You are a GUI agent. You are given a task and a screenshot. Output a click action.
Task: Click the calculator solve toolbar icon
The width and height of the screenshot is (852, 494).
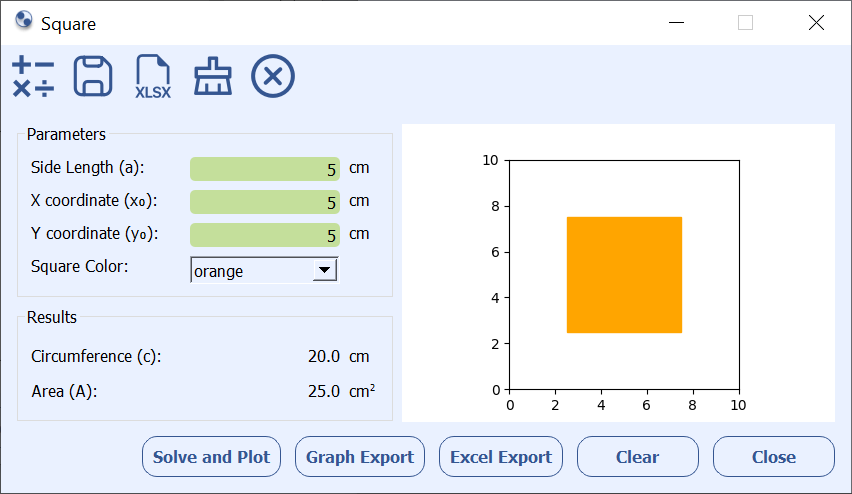tap(33, 77)
